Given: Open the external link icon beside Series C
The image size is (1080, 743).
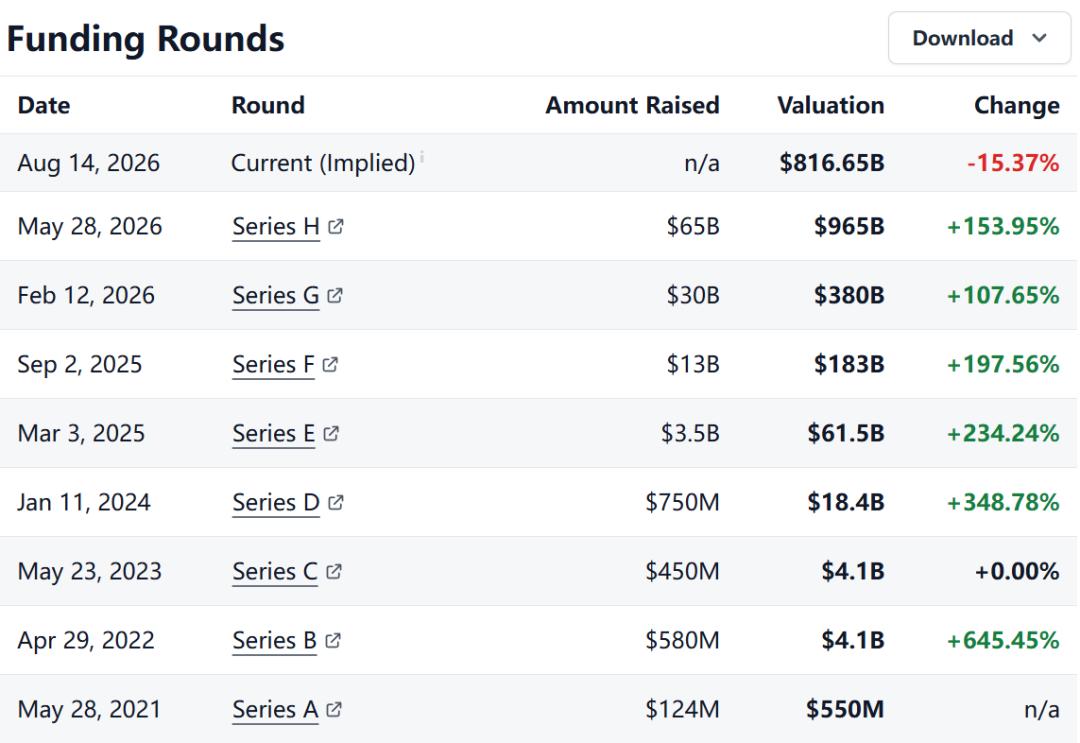Looking at the screenshot, I should (333, 571).
